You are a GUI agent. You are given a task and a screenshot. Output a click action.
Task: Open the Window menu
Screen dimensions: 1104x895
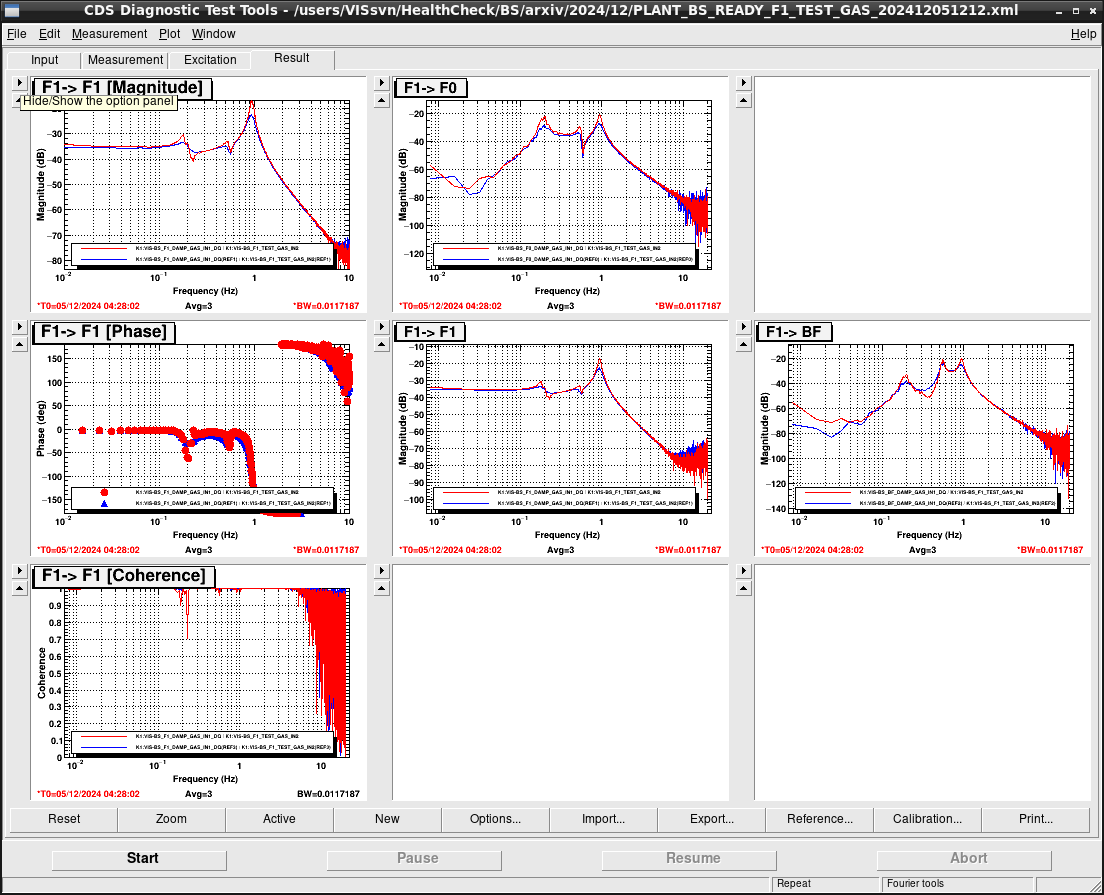(x=213, y=34)
